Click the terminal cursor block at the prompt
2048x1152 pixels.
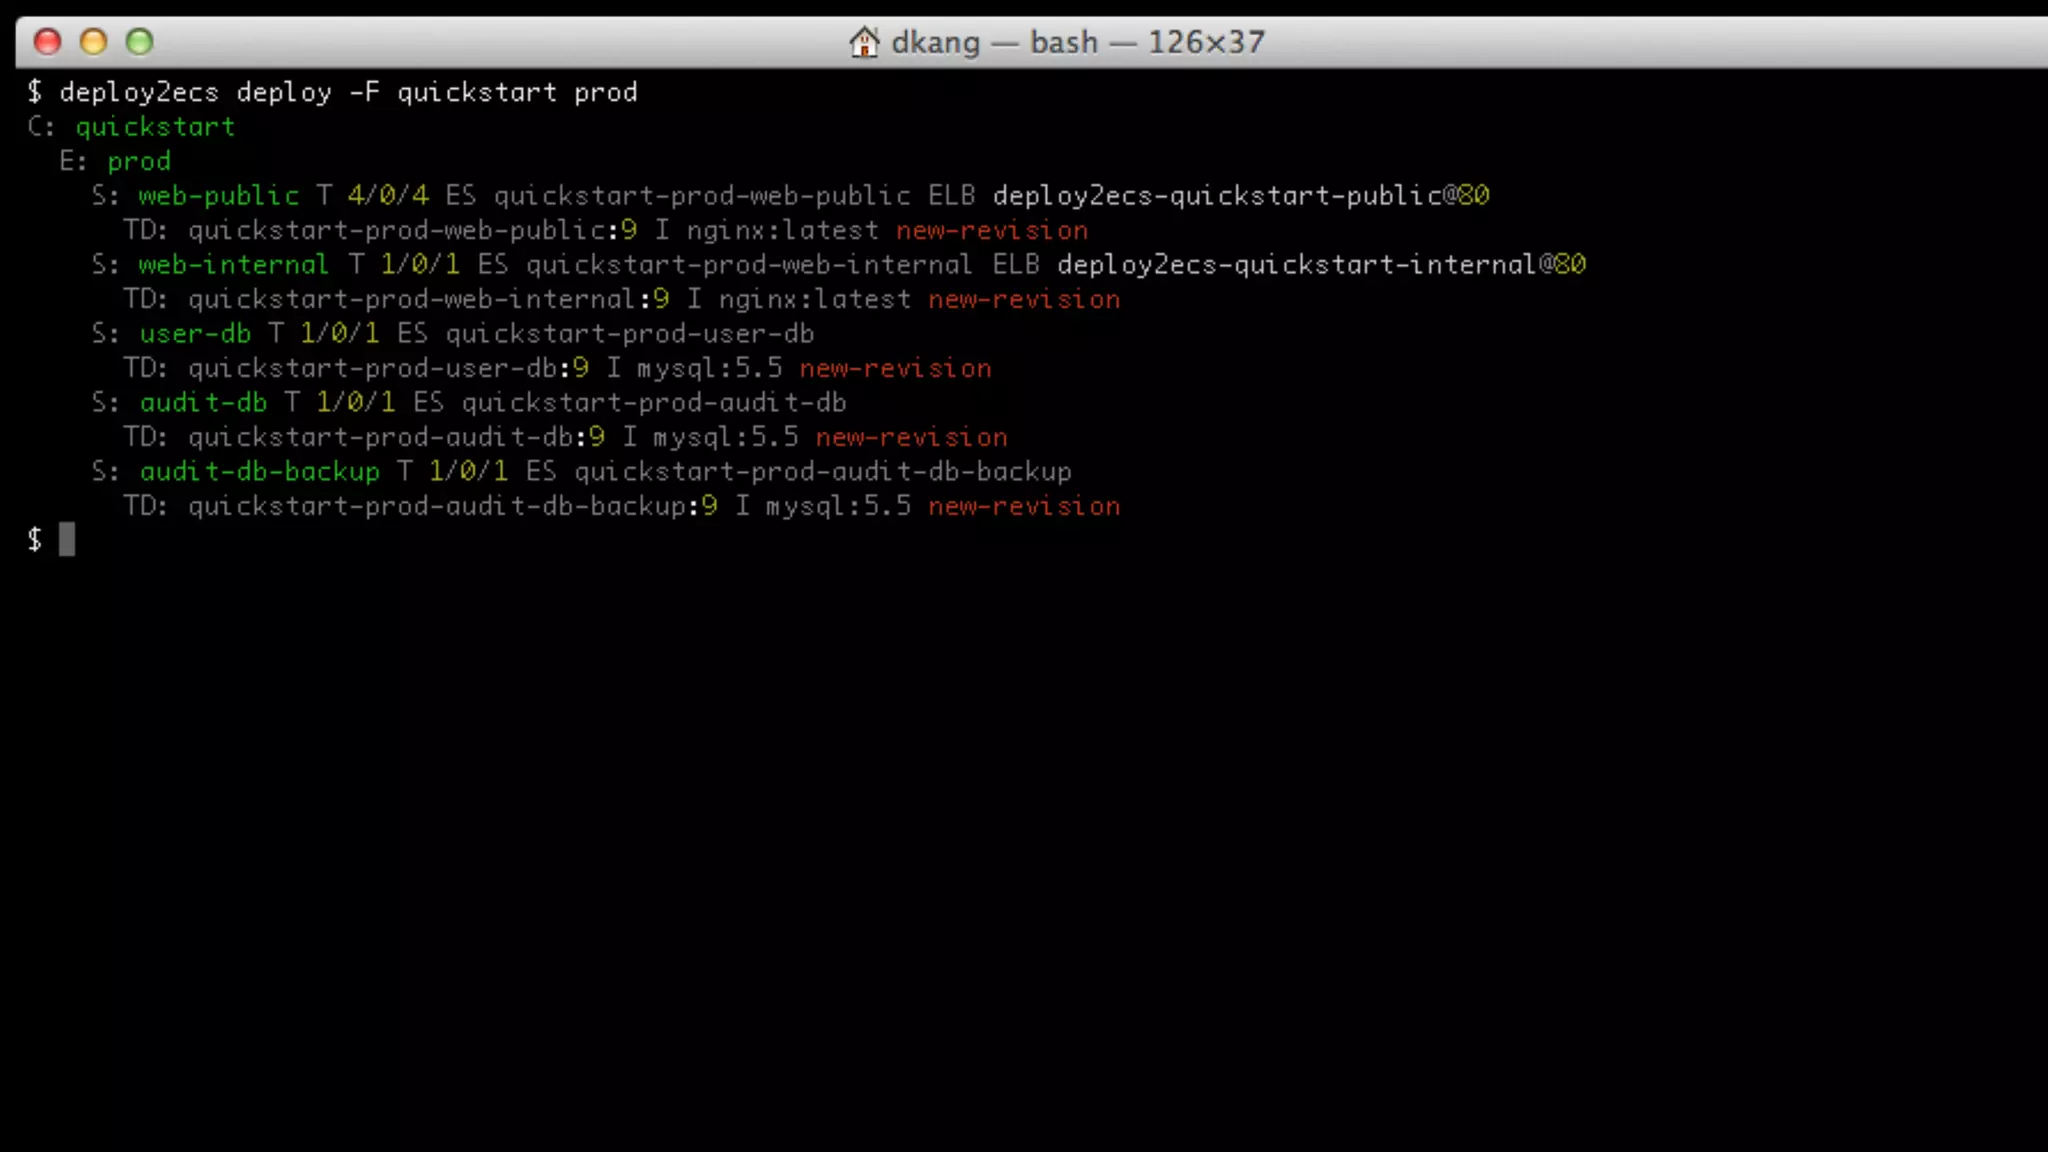click(x=67, y=540)
